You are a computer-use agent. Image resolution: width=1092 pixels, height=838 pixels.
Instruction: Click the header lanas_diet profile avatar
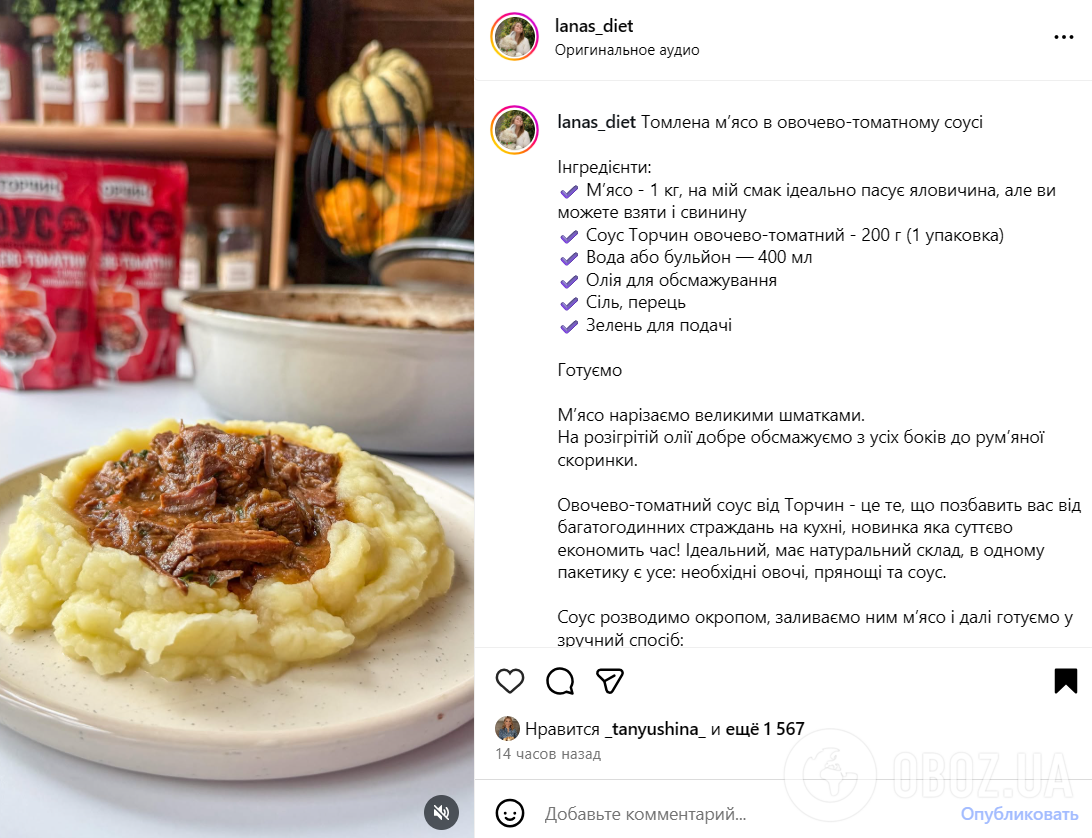[x=515, y=36]
